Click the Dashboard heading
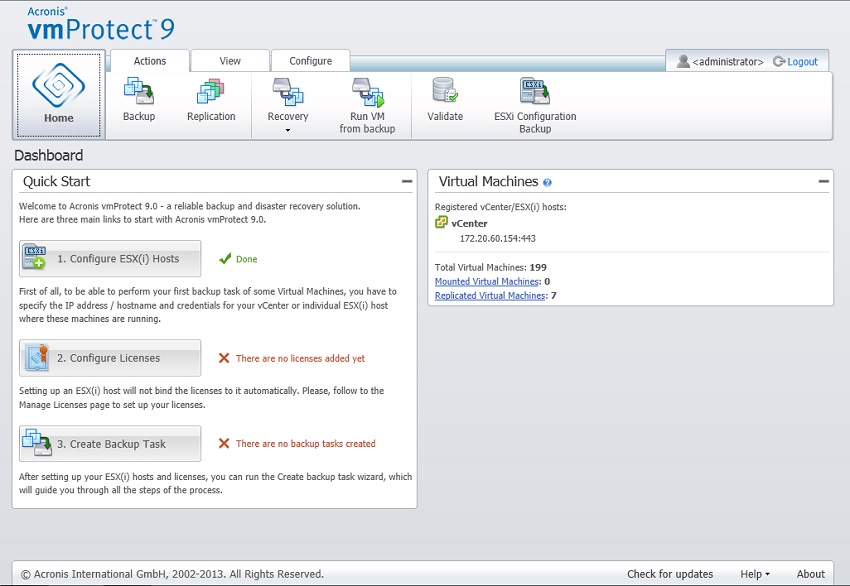The image size is (850, 586). tap(49, 156)
